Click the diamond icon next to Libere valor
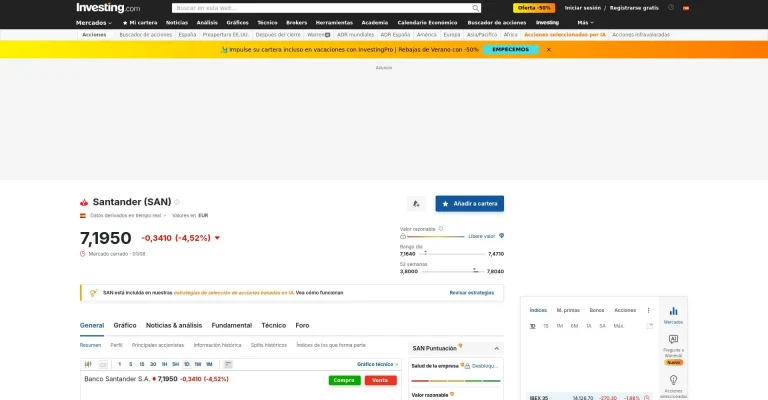The width and height of the screenshot is (768, 400). point(501,236)
